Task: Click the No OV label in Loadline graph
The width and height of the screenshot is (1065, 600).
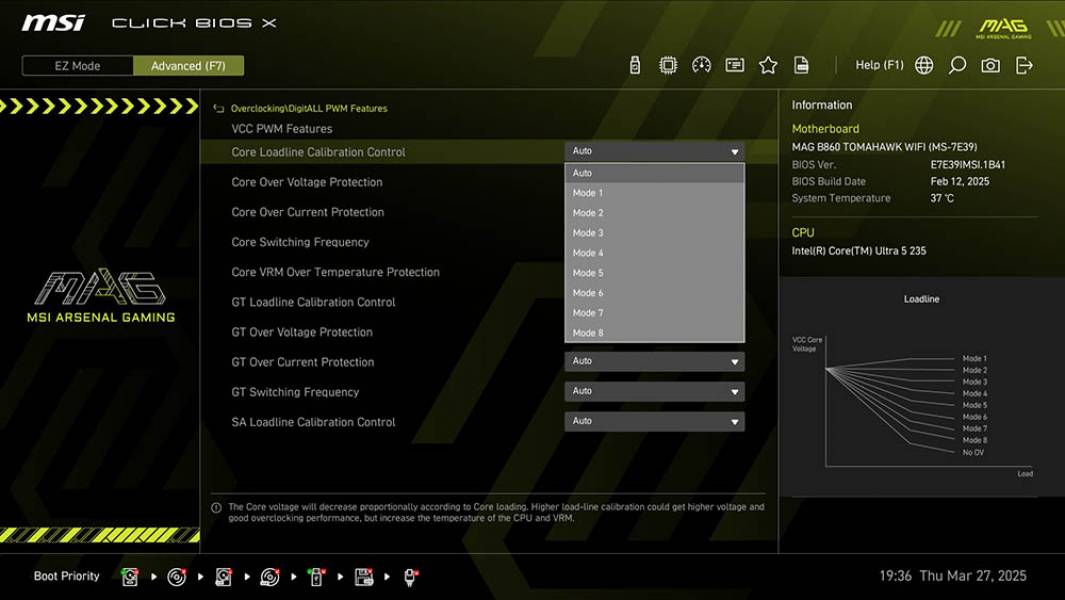Action: pyautogui.click(x=973, y=453)
